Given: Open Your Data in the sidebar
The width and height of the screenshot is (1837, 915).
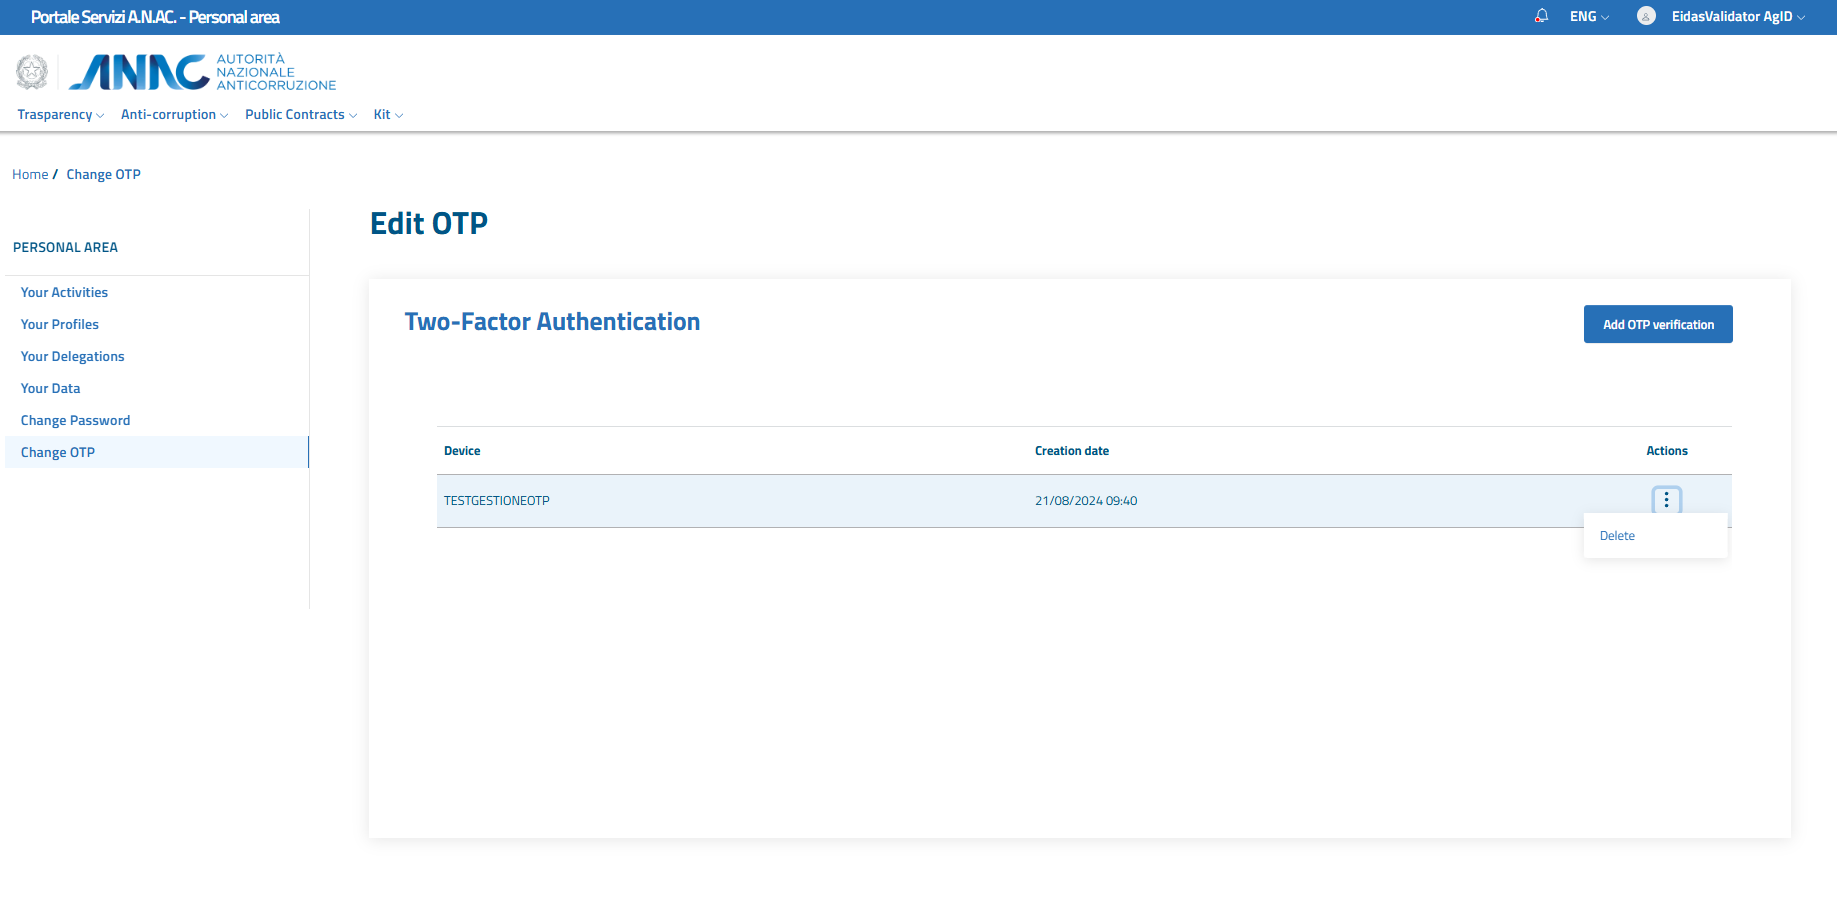Looking at the screenshot, I should (x=51, y=389).
